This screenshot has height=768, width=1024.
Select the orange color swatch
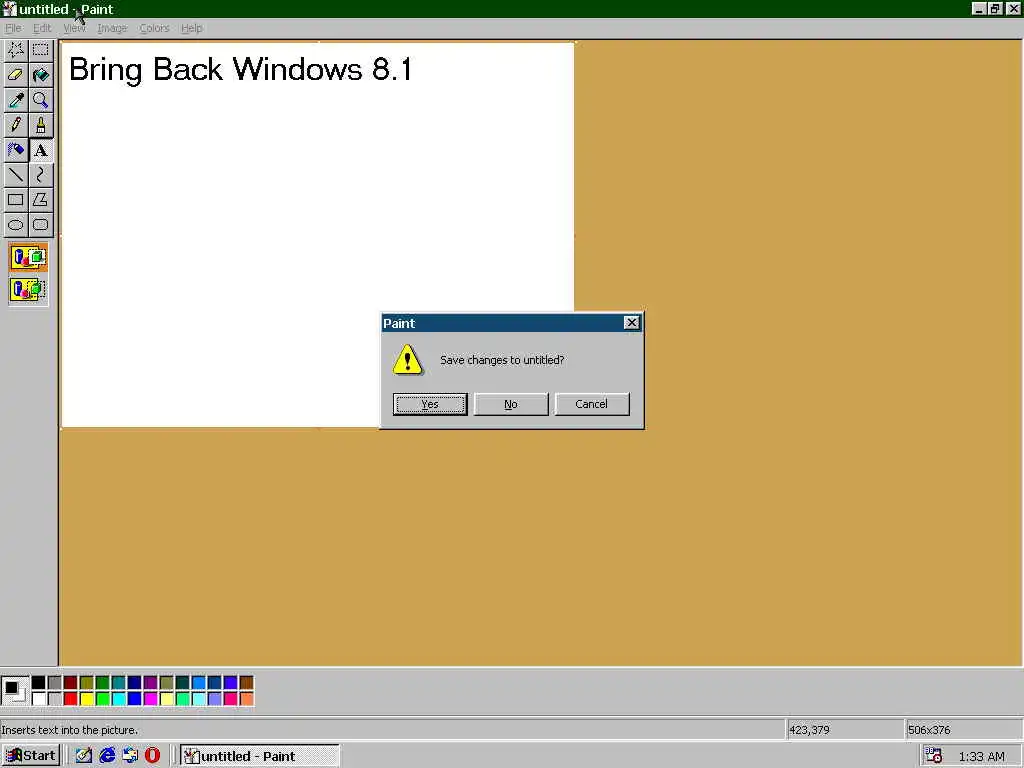[246, 699]
